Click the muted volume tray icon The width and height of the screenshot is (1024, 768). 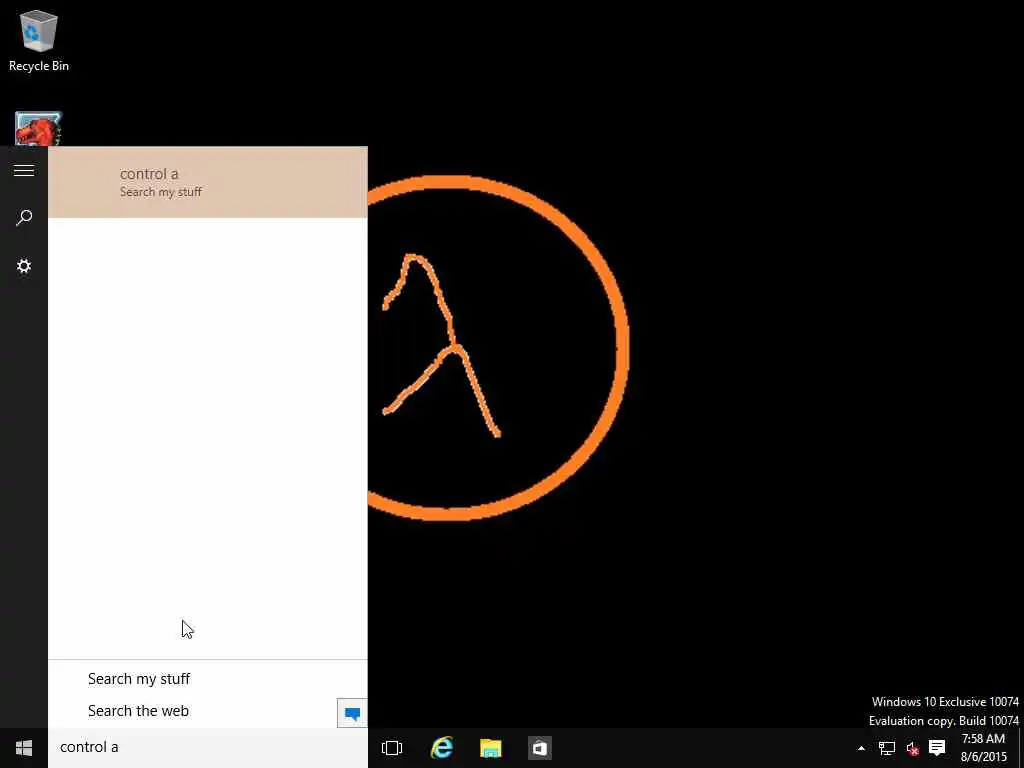tap(912, 748)
